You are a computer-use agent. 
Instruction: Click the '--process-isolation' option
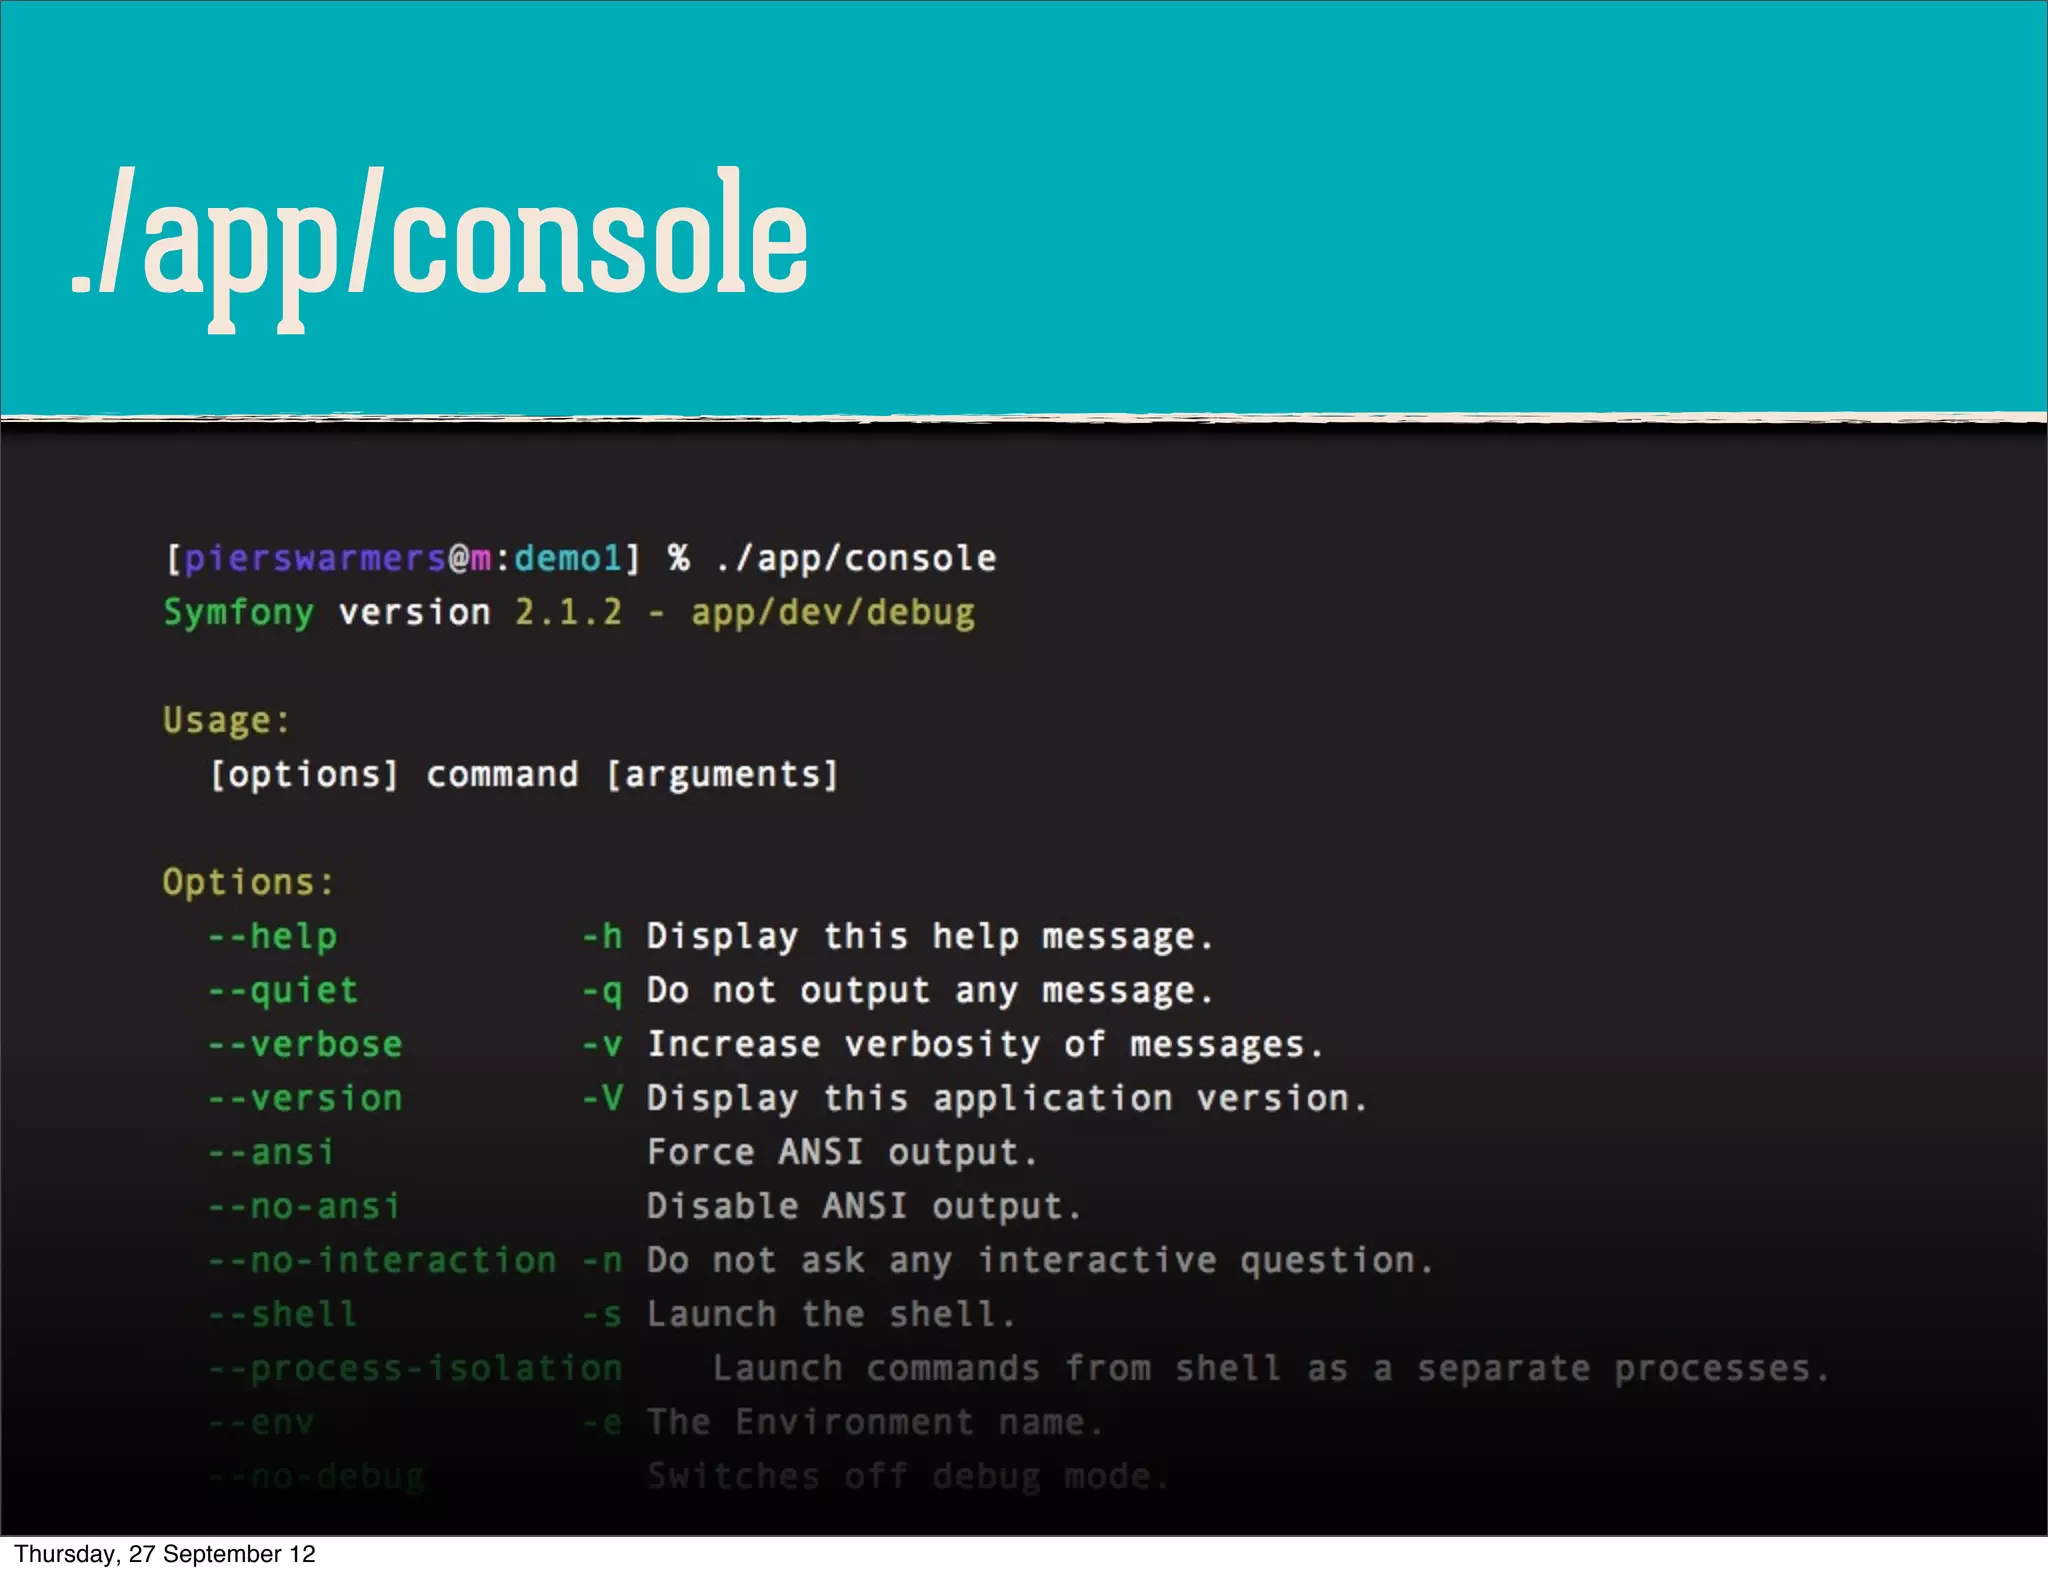point(416,1369)
